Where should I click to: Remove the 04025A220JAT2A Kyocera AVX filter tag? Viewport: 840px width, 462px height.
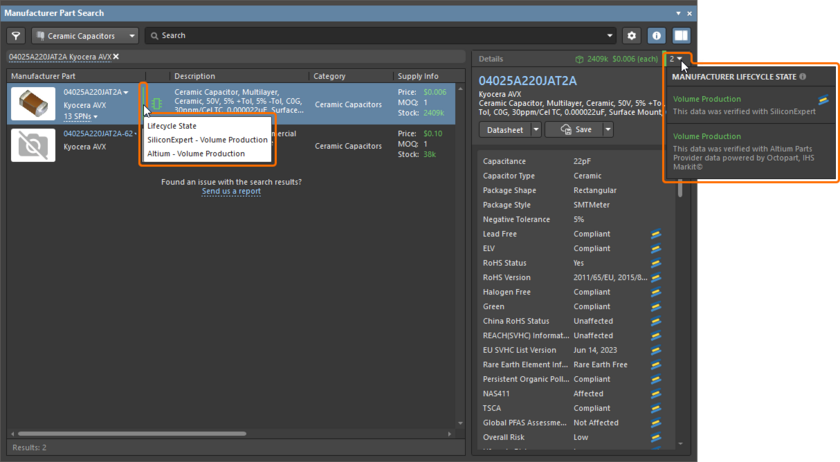pyautogui.click(x=116, y=56)
